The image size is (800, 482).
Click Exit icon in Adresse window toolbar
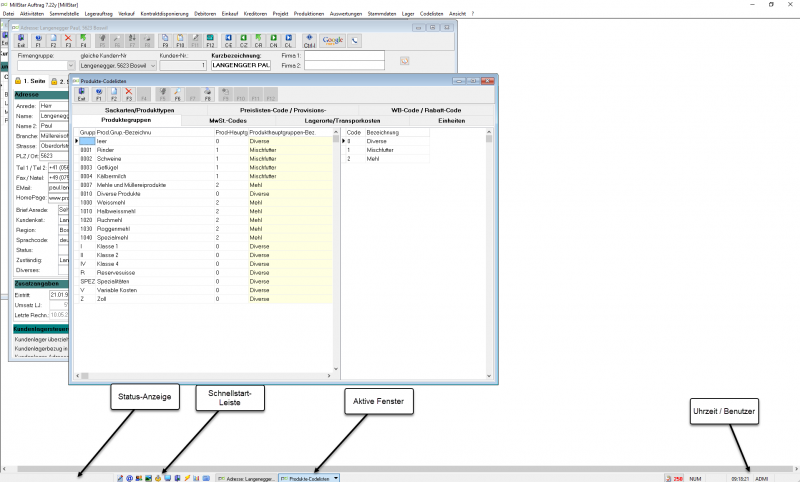click(x=21, y=41)
